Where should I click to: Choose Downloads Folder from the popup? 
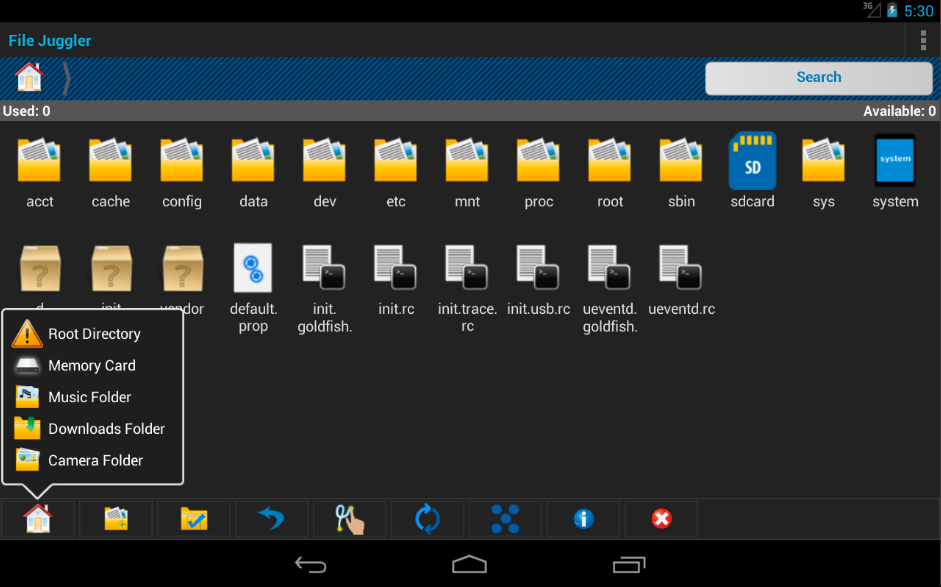point(93,429)
